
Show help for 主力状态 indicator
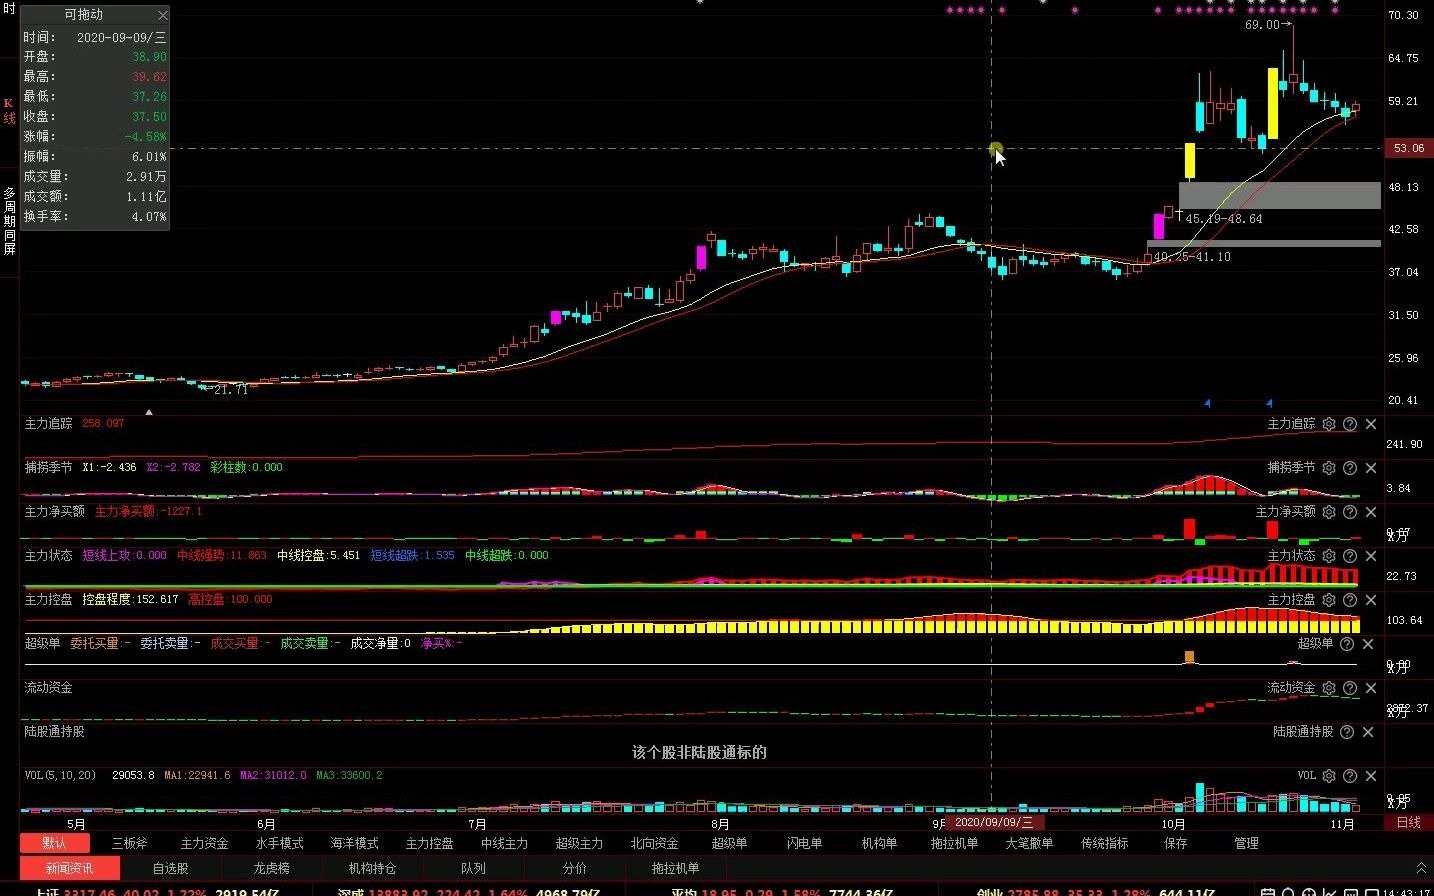click(1350, 556)
